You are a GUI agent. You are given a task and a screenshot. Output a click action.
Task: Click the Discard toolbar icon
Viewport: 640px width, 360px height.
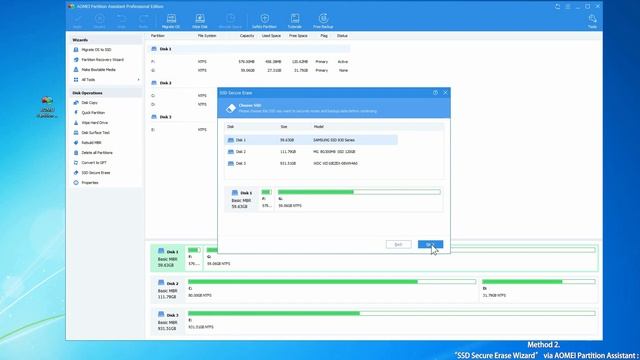click(x=100, y=21)
